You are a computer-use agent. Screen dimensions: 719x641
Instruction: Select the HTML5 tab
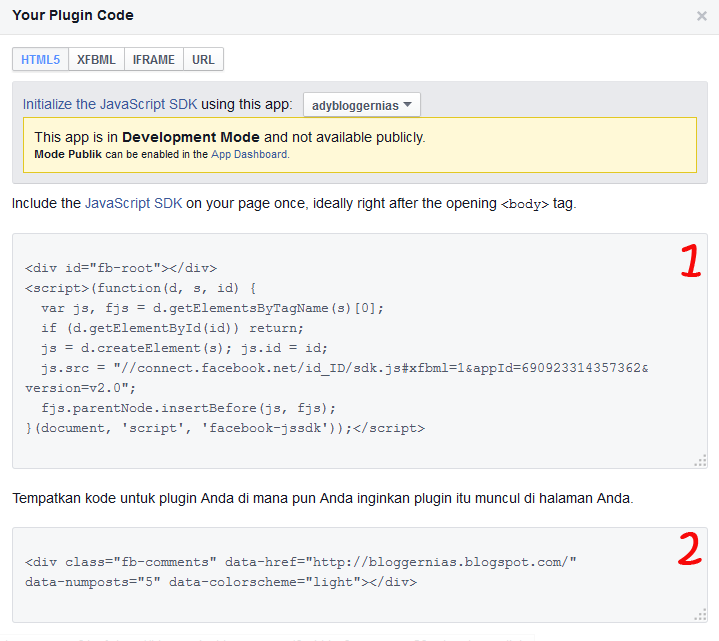(x=40, y=60)
